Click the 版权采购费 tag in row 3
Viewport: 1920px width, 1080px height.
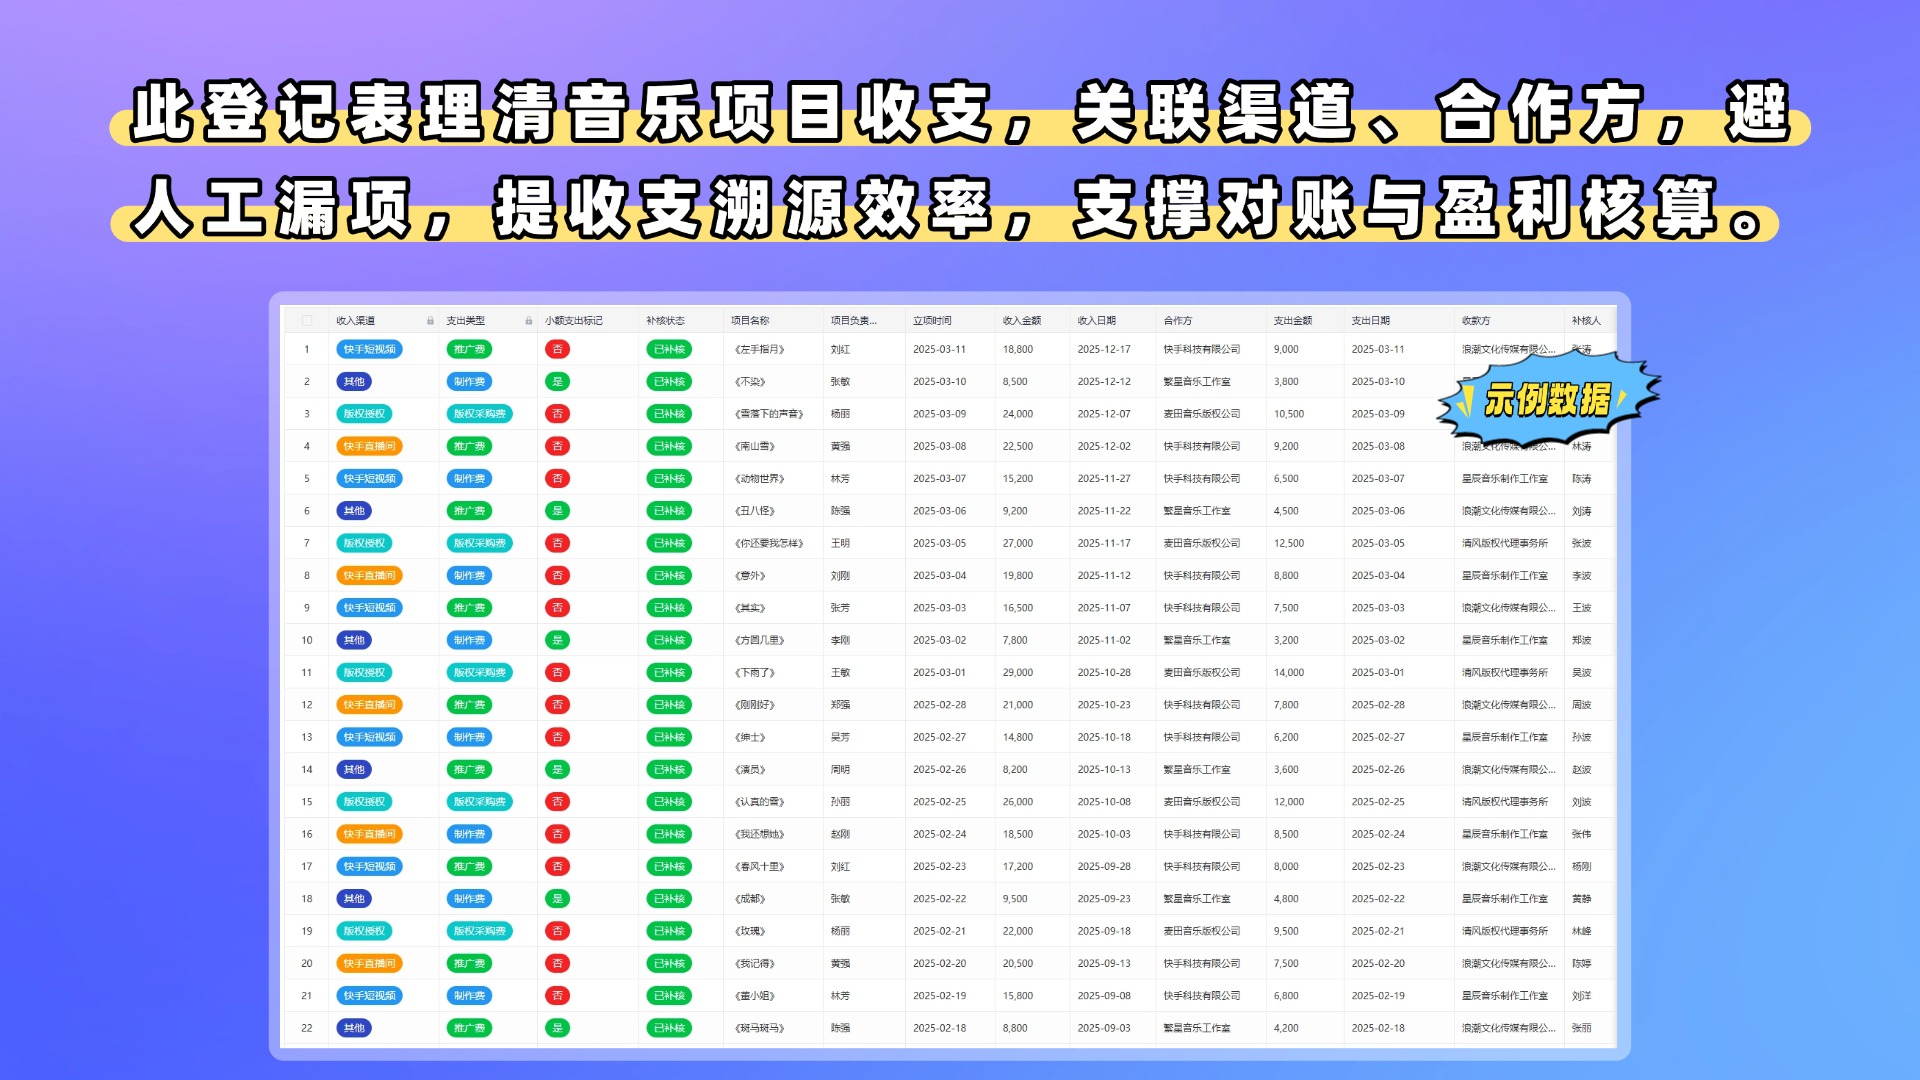coord(479,414)
